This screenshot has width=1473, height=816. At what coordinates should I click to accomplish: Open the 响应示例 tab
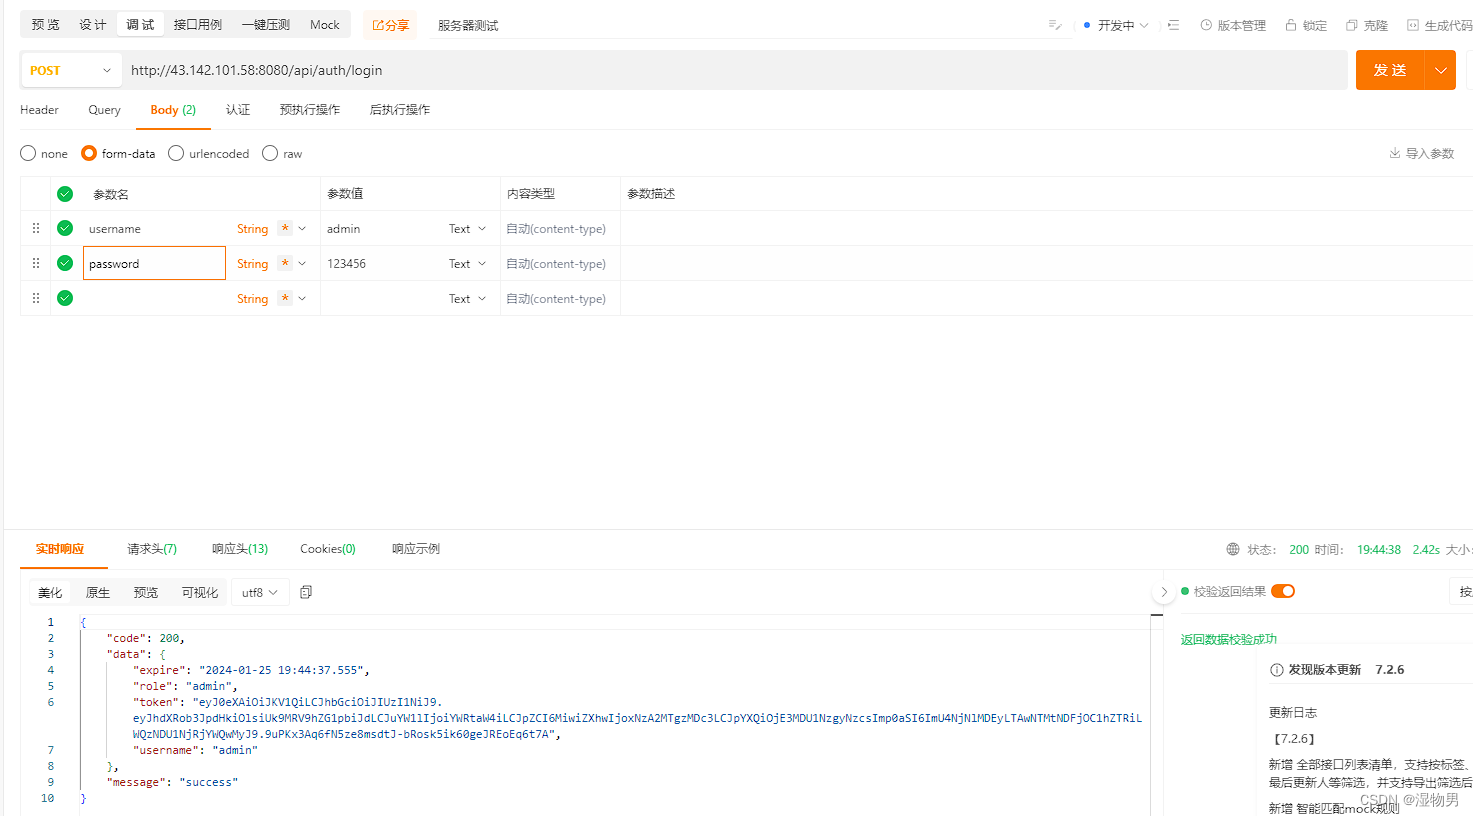pos(416,549)
